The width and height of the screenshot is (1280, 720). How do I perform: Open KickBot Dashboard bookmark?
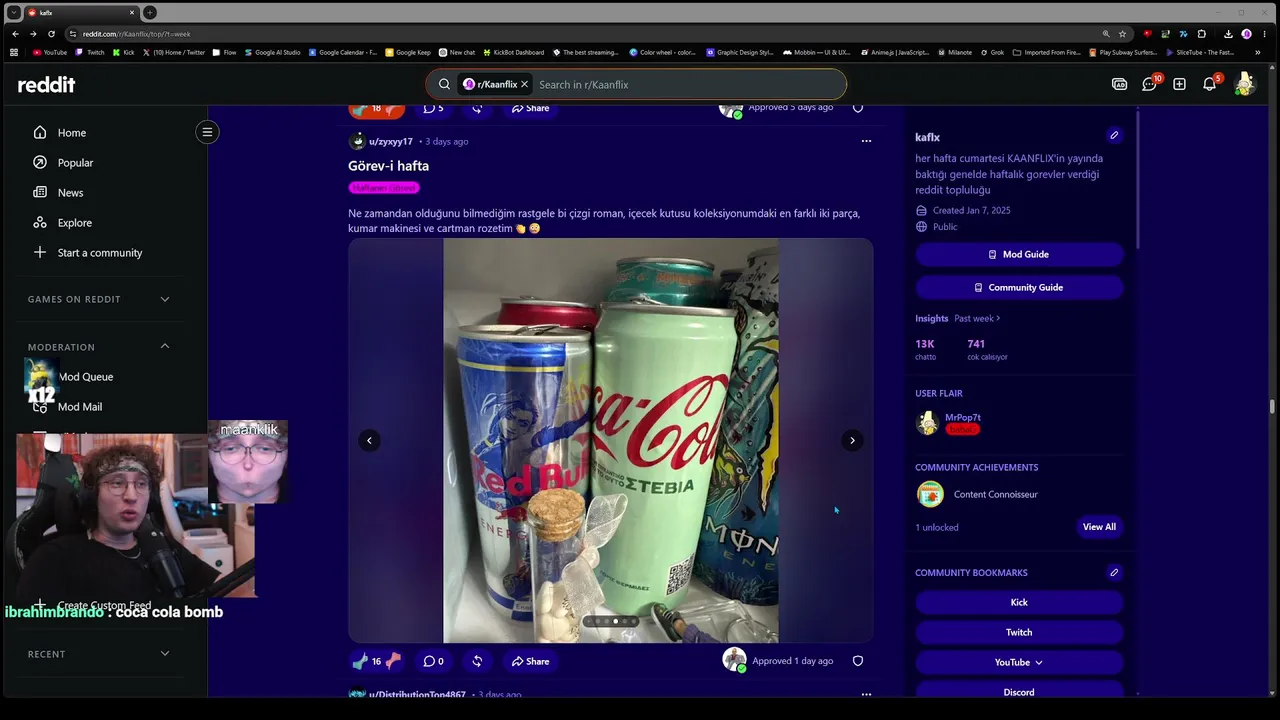(513, 52)
